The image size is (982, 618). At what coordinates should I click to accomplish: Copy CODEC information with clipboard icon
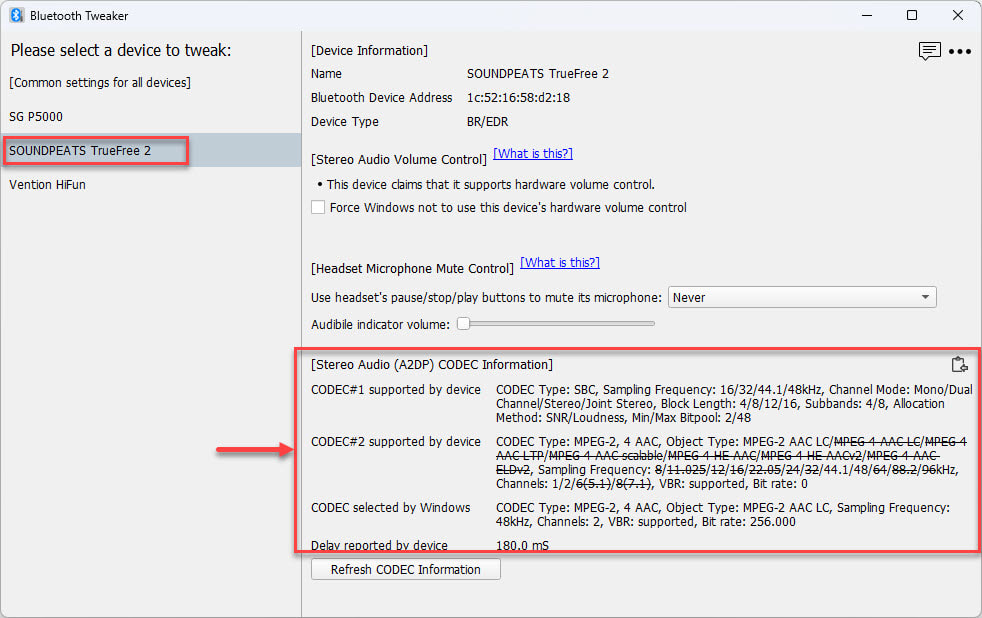(959, 364)
